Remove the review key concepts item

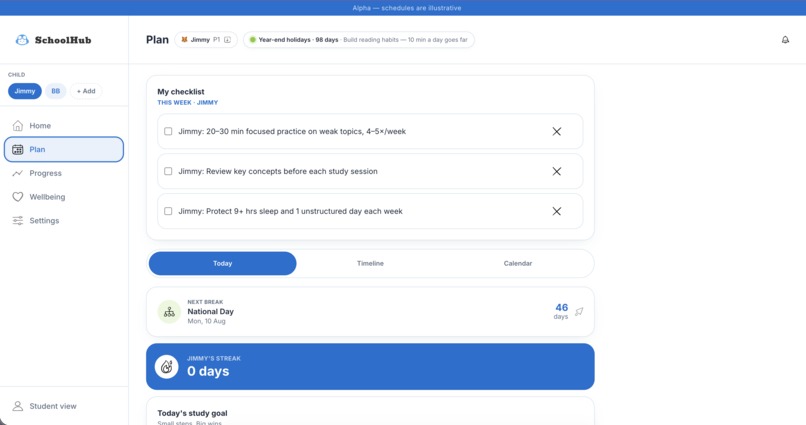(x=557, y=171)
